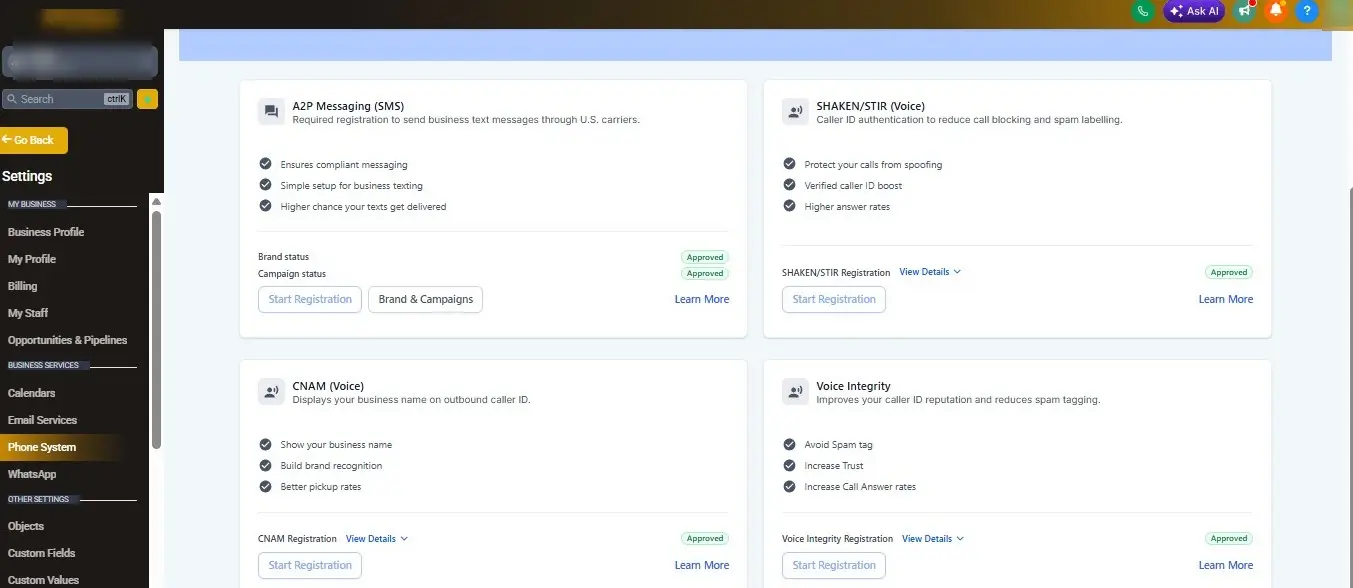This screenshot has height=588, width=1353.
Task: Select Email Services in the sidebar
Action: pyautogui.click(x=42, y=420)
